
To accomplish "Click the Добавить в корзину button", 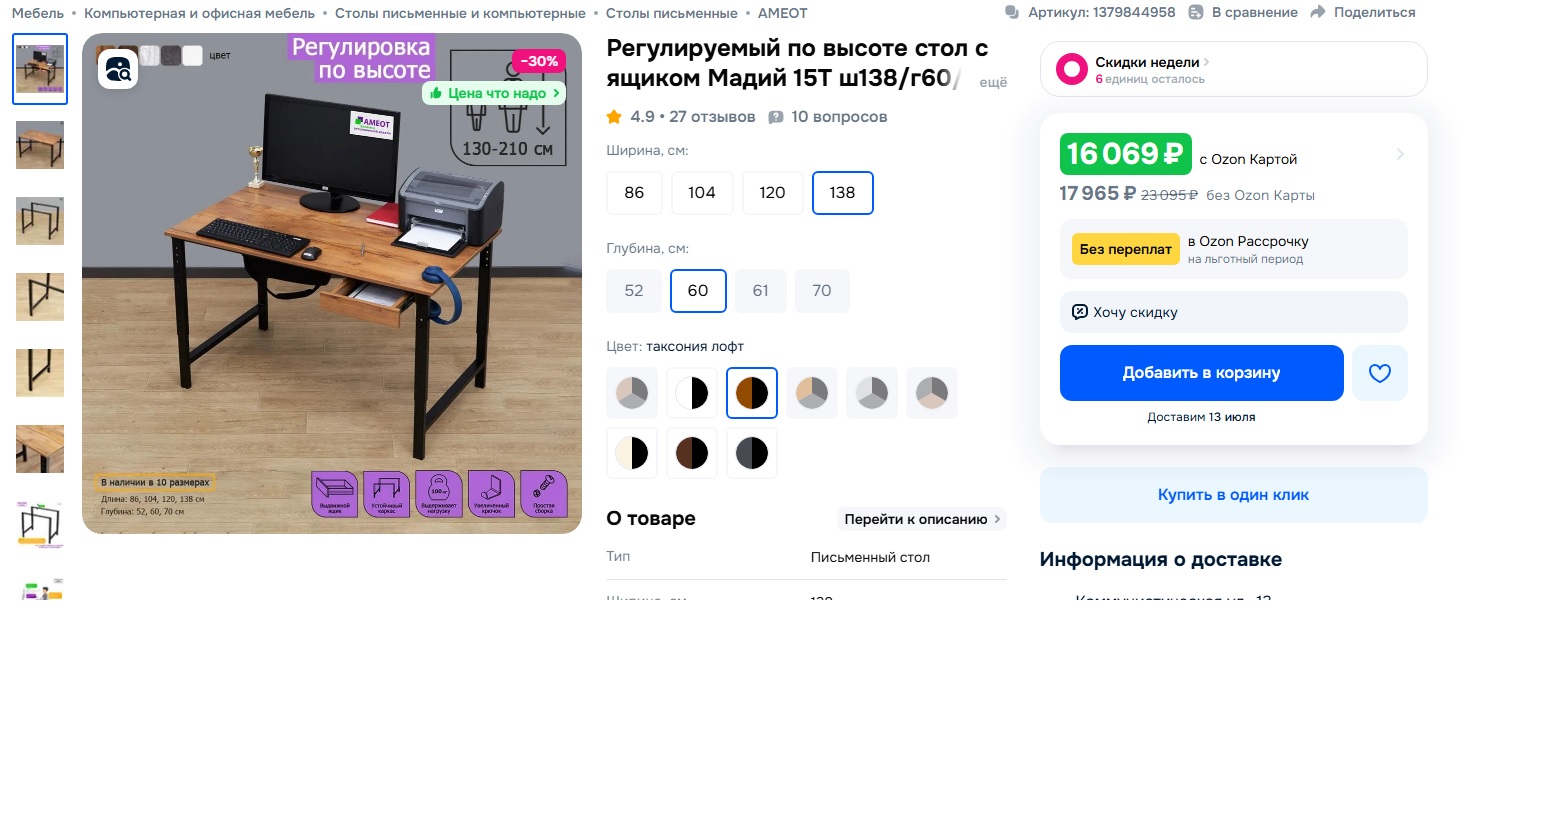I will 1201,373.
